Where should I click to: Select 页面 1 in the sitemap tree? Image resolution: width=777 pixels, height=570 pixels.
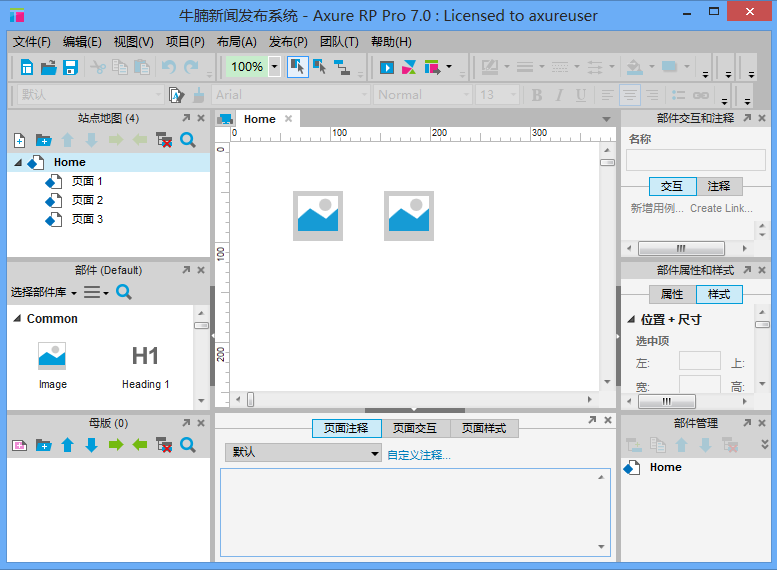pyautogui.click(x=87, y=181)
